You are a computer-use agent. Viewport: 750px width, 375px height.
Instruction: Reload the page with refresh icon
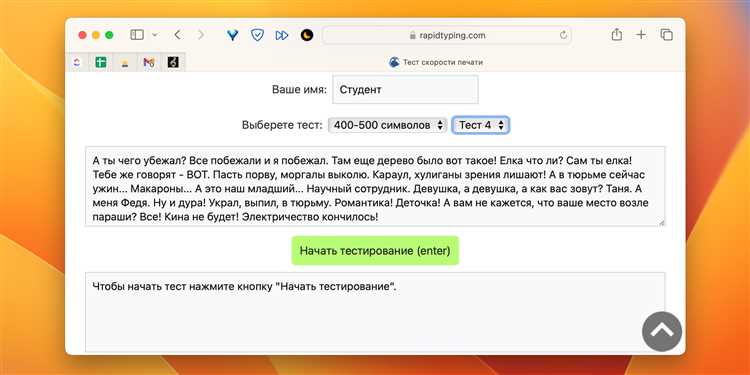(563, 35)
